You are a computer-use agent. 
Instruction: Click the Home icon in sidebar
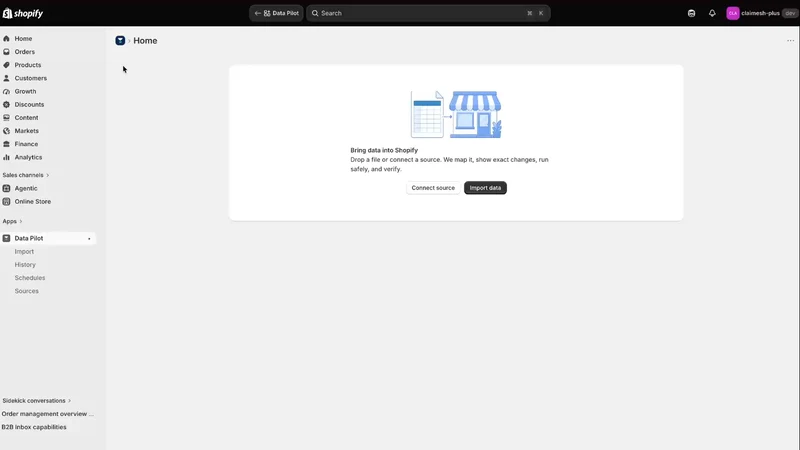[6, 38]
